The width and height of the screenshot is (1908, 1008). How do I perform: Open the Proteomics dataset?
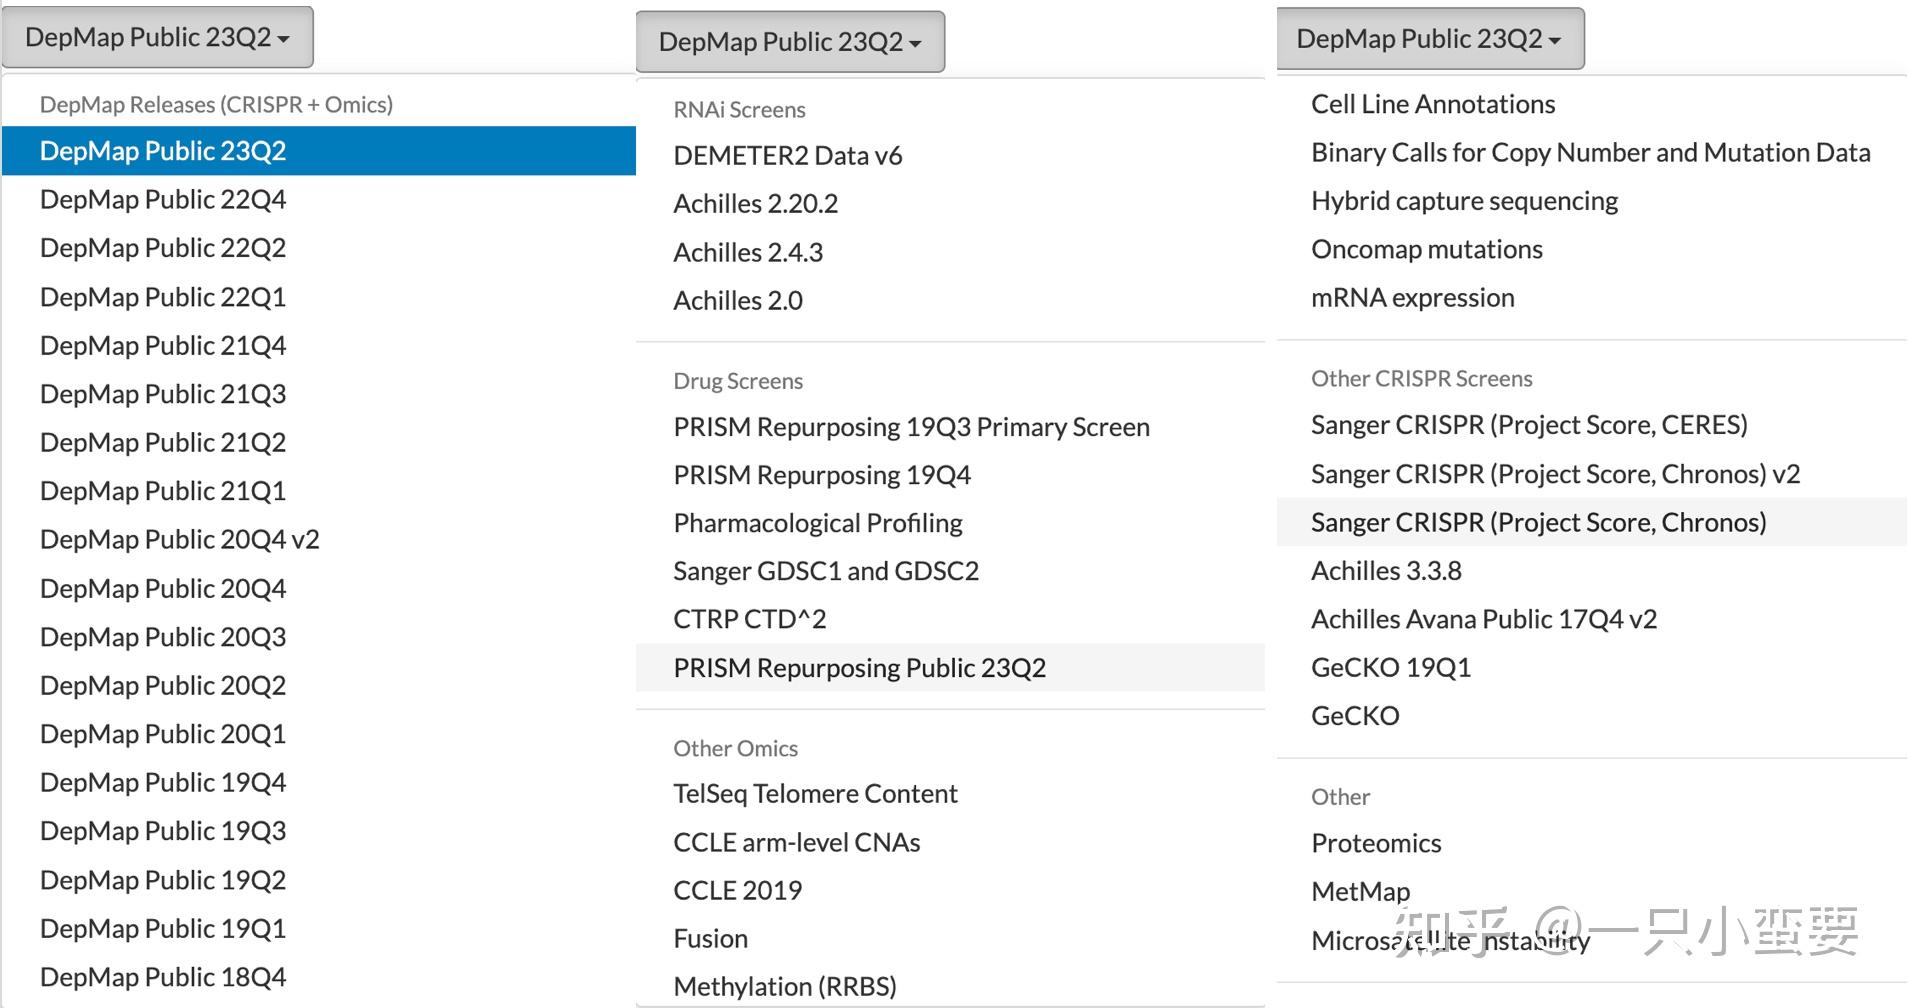(x=1376, y=844)
